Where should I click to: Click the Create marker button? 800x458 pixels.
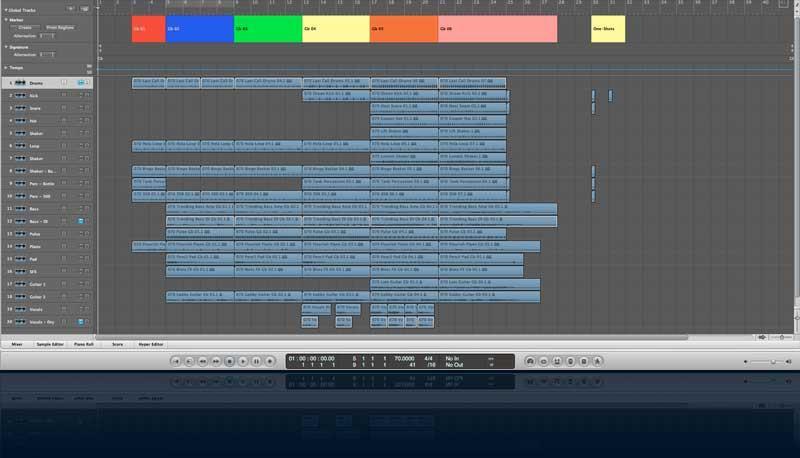tap(25, 27)
